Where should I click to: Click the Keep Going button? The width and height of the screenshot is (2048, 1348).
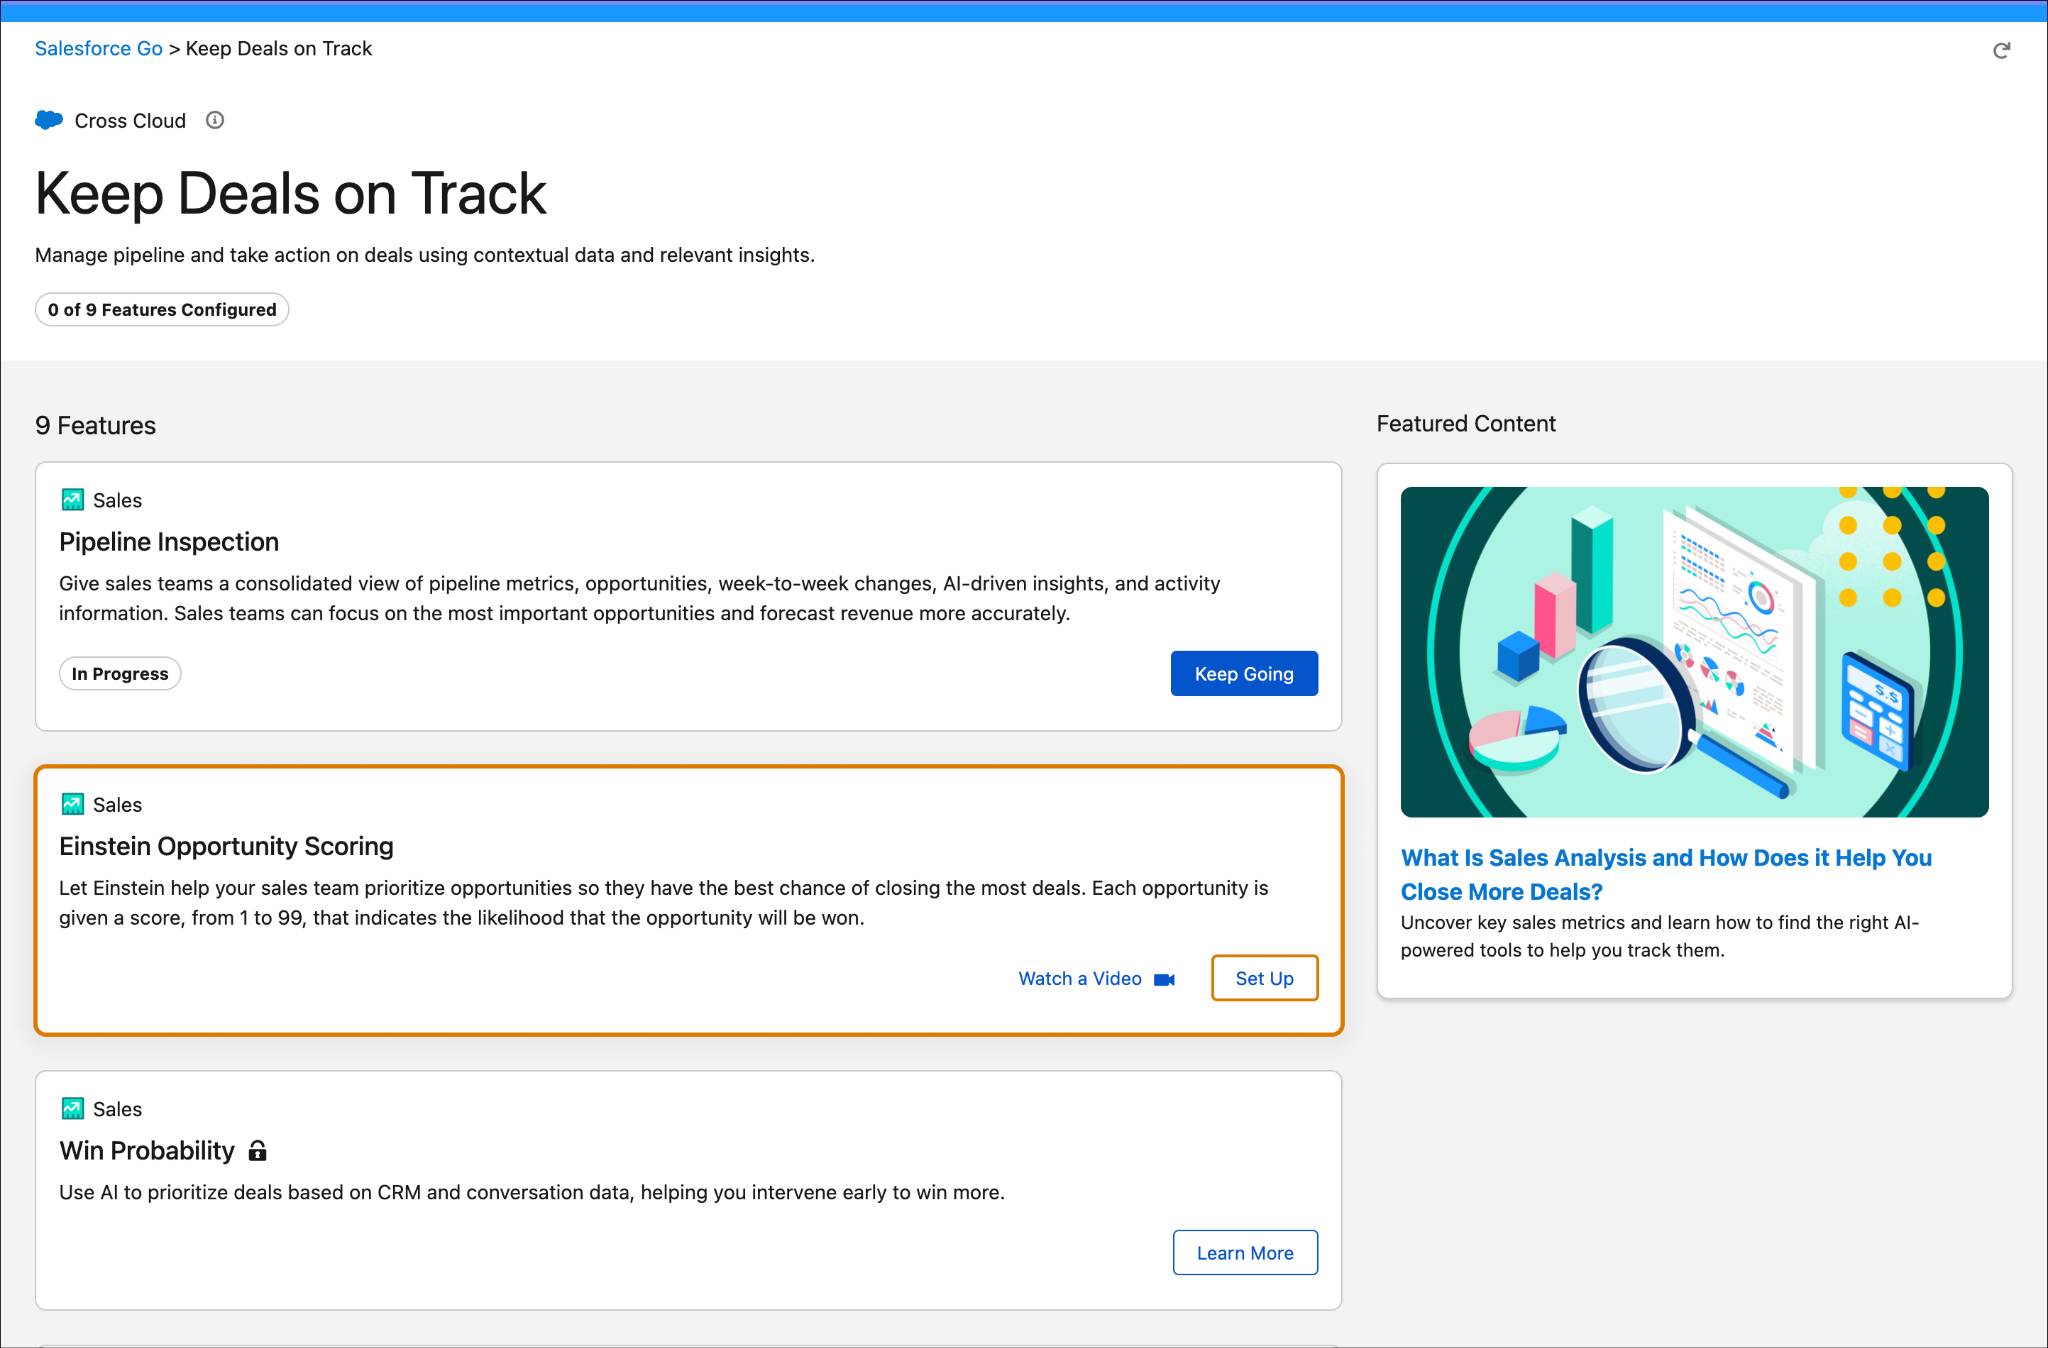tap(1244, 674)
